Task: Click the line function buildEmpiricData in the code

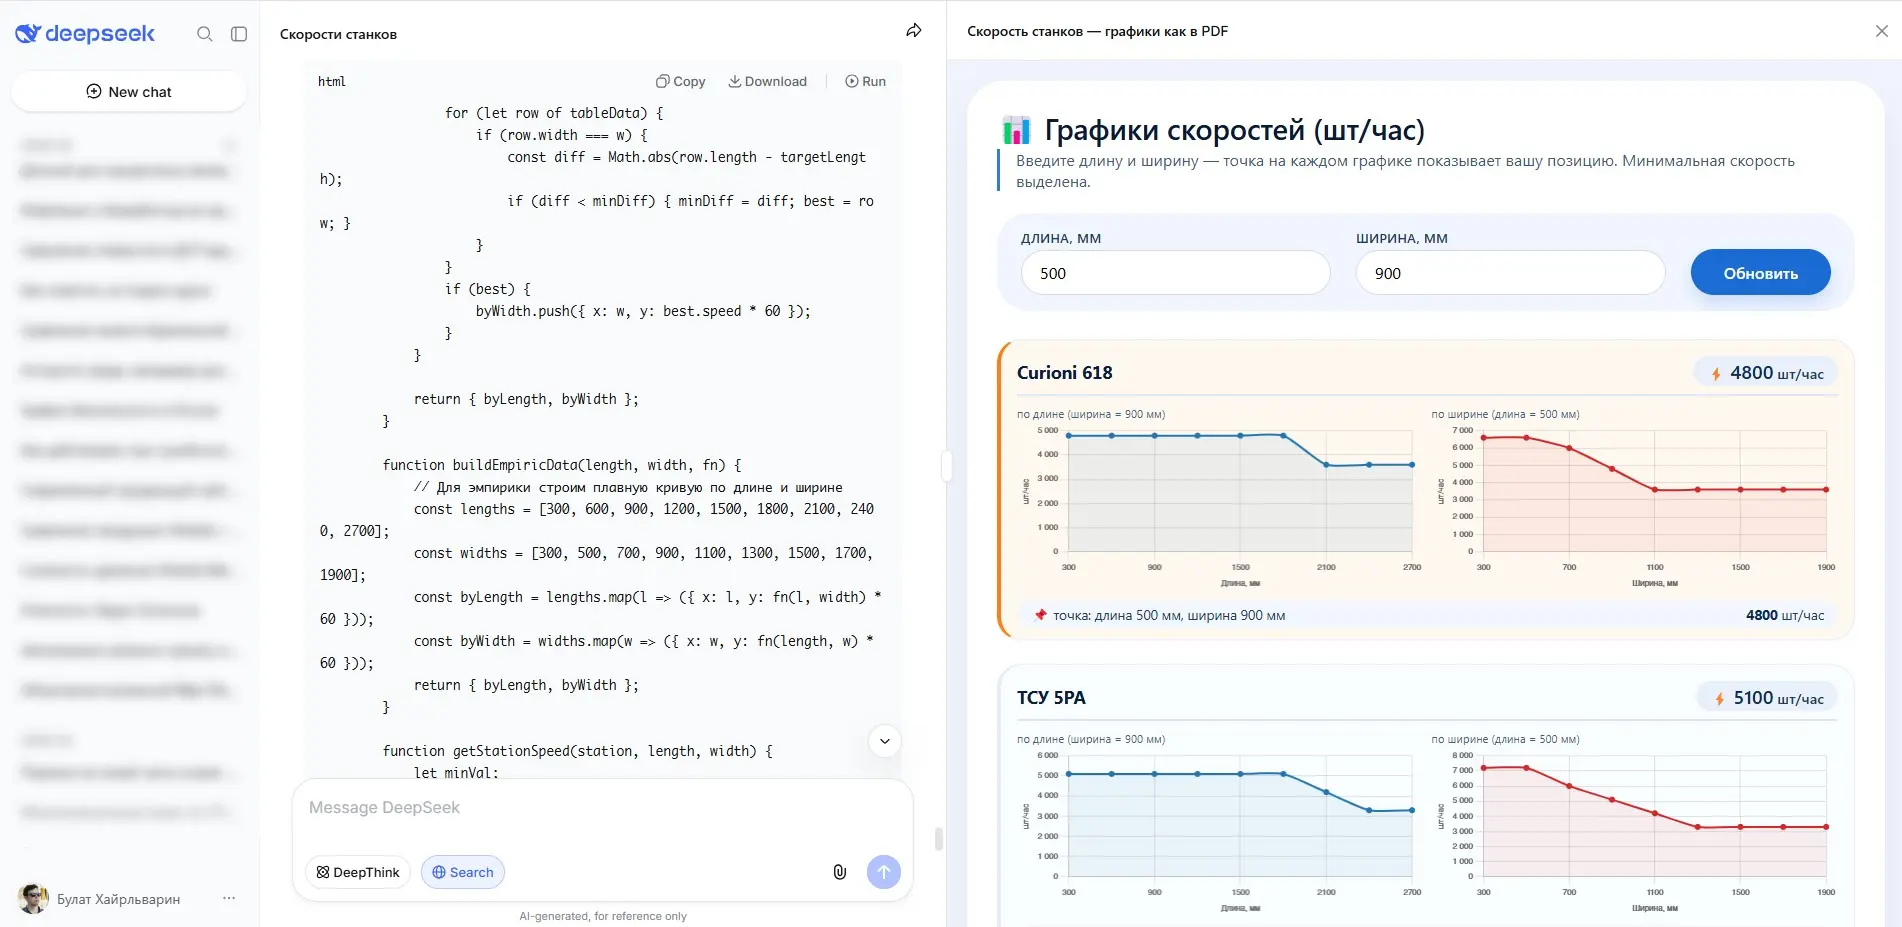Action: (x=562, y=465)
